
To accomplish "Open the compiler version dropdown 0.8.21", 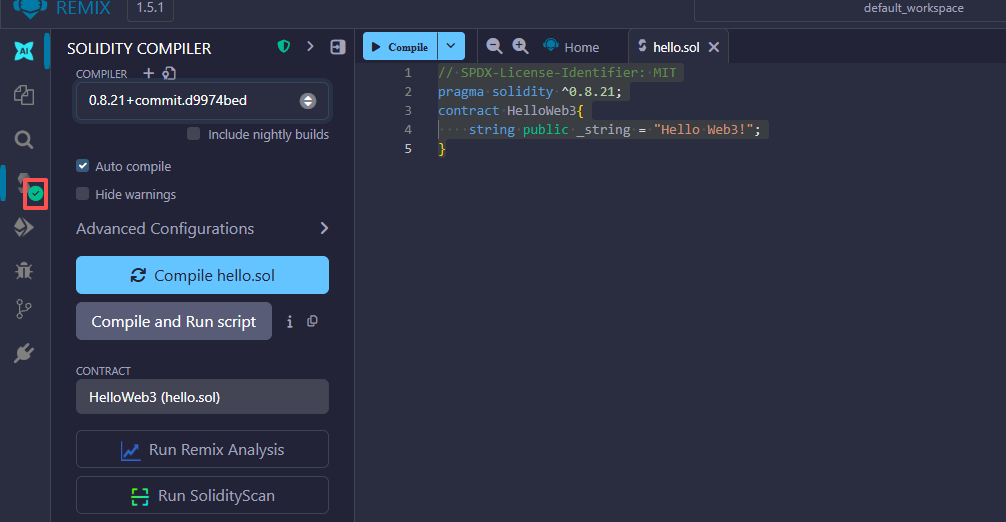I will 203,101.
